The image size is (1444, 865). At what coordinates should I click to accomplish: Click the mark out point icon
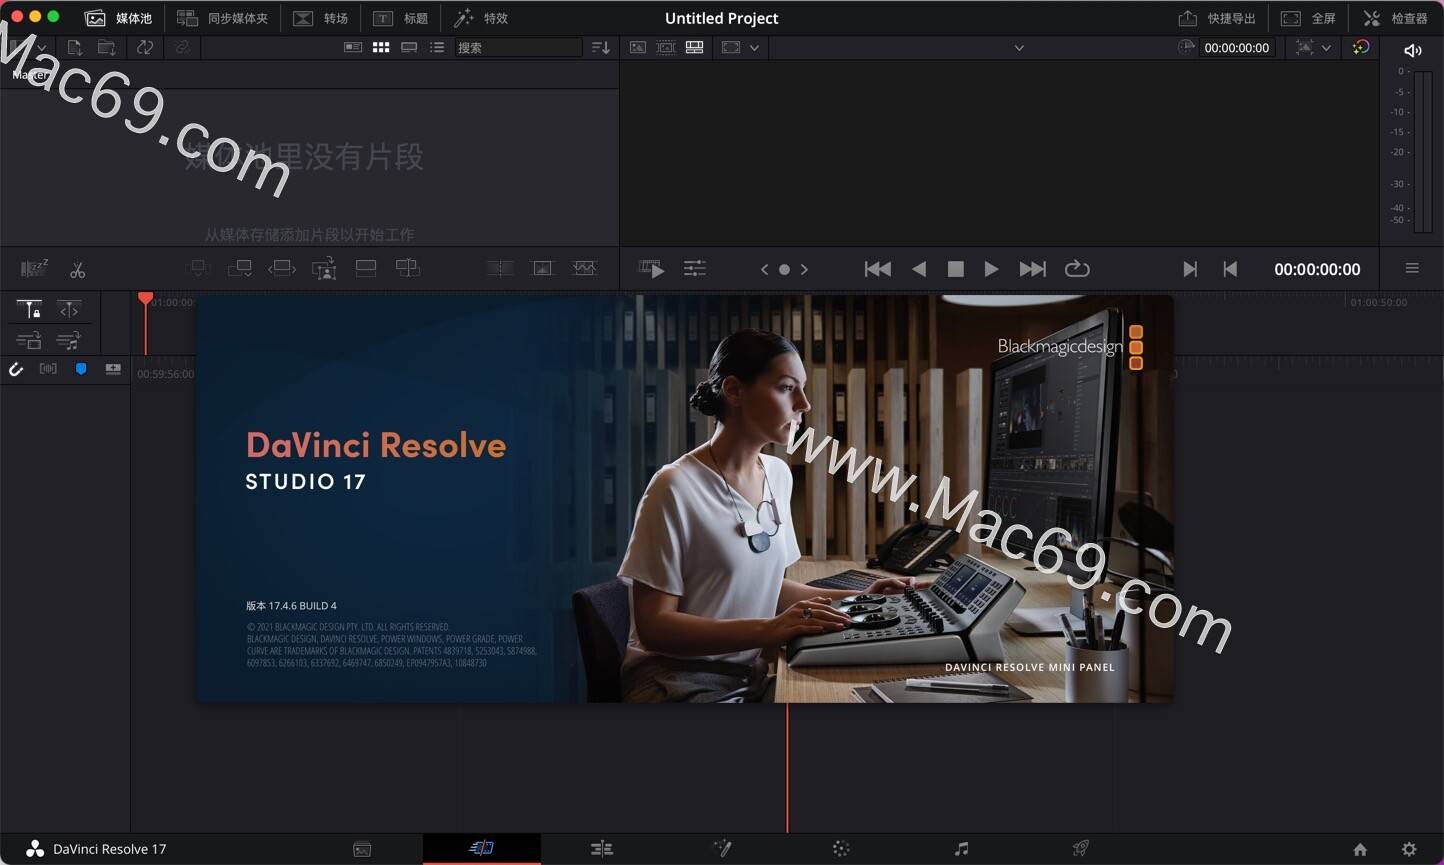[x=1230, y=269]
